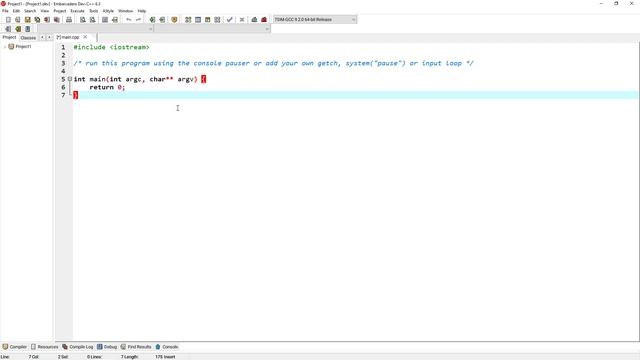Open the first class browser combo box

96,29
